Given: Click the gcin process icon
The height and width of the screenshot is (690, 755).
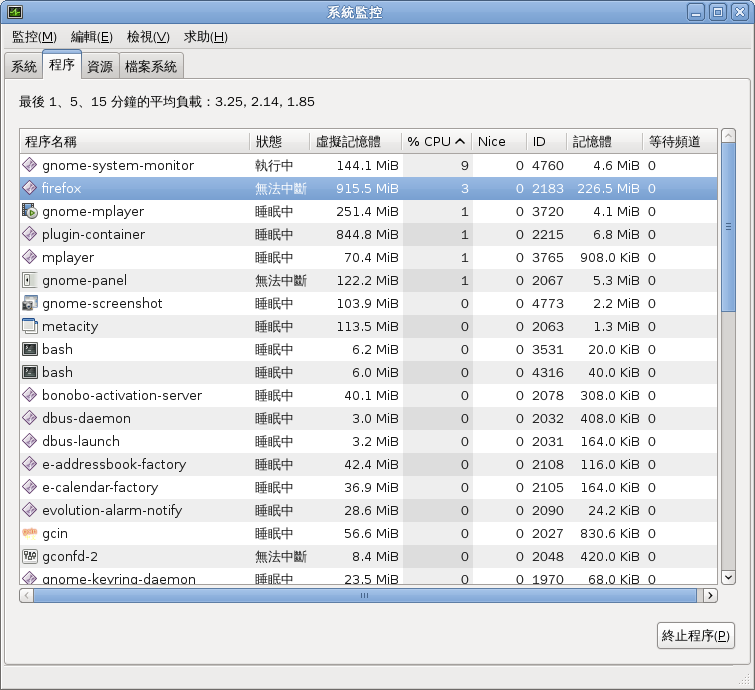Looking at the screenshot, I should pos(30,533).
